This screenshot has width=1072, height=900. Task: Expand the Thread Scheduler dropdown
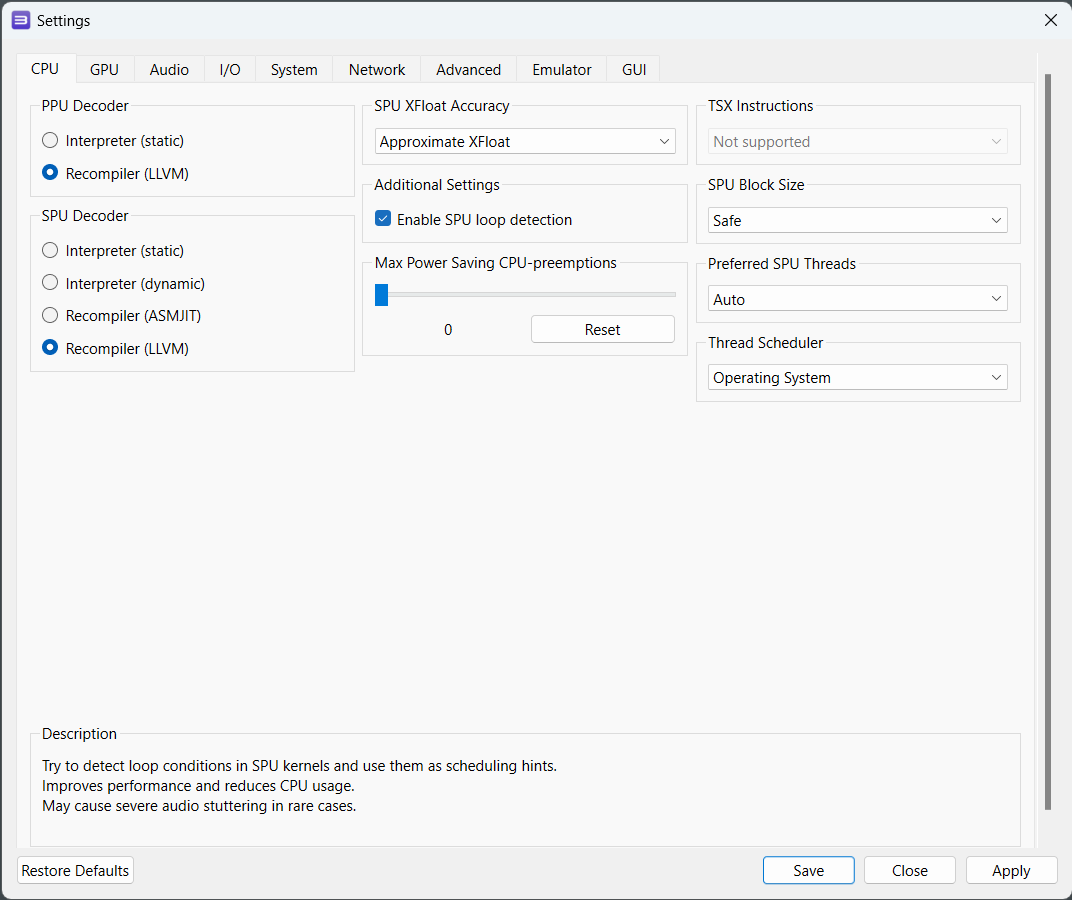point(857,378)
